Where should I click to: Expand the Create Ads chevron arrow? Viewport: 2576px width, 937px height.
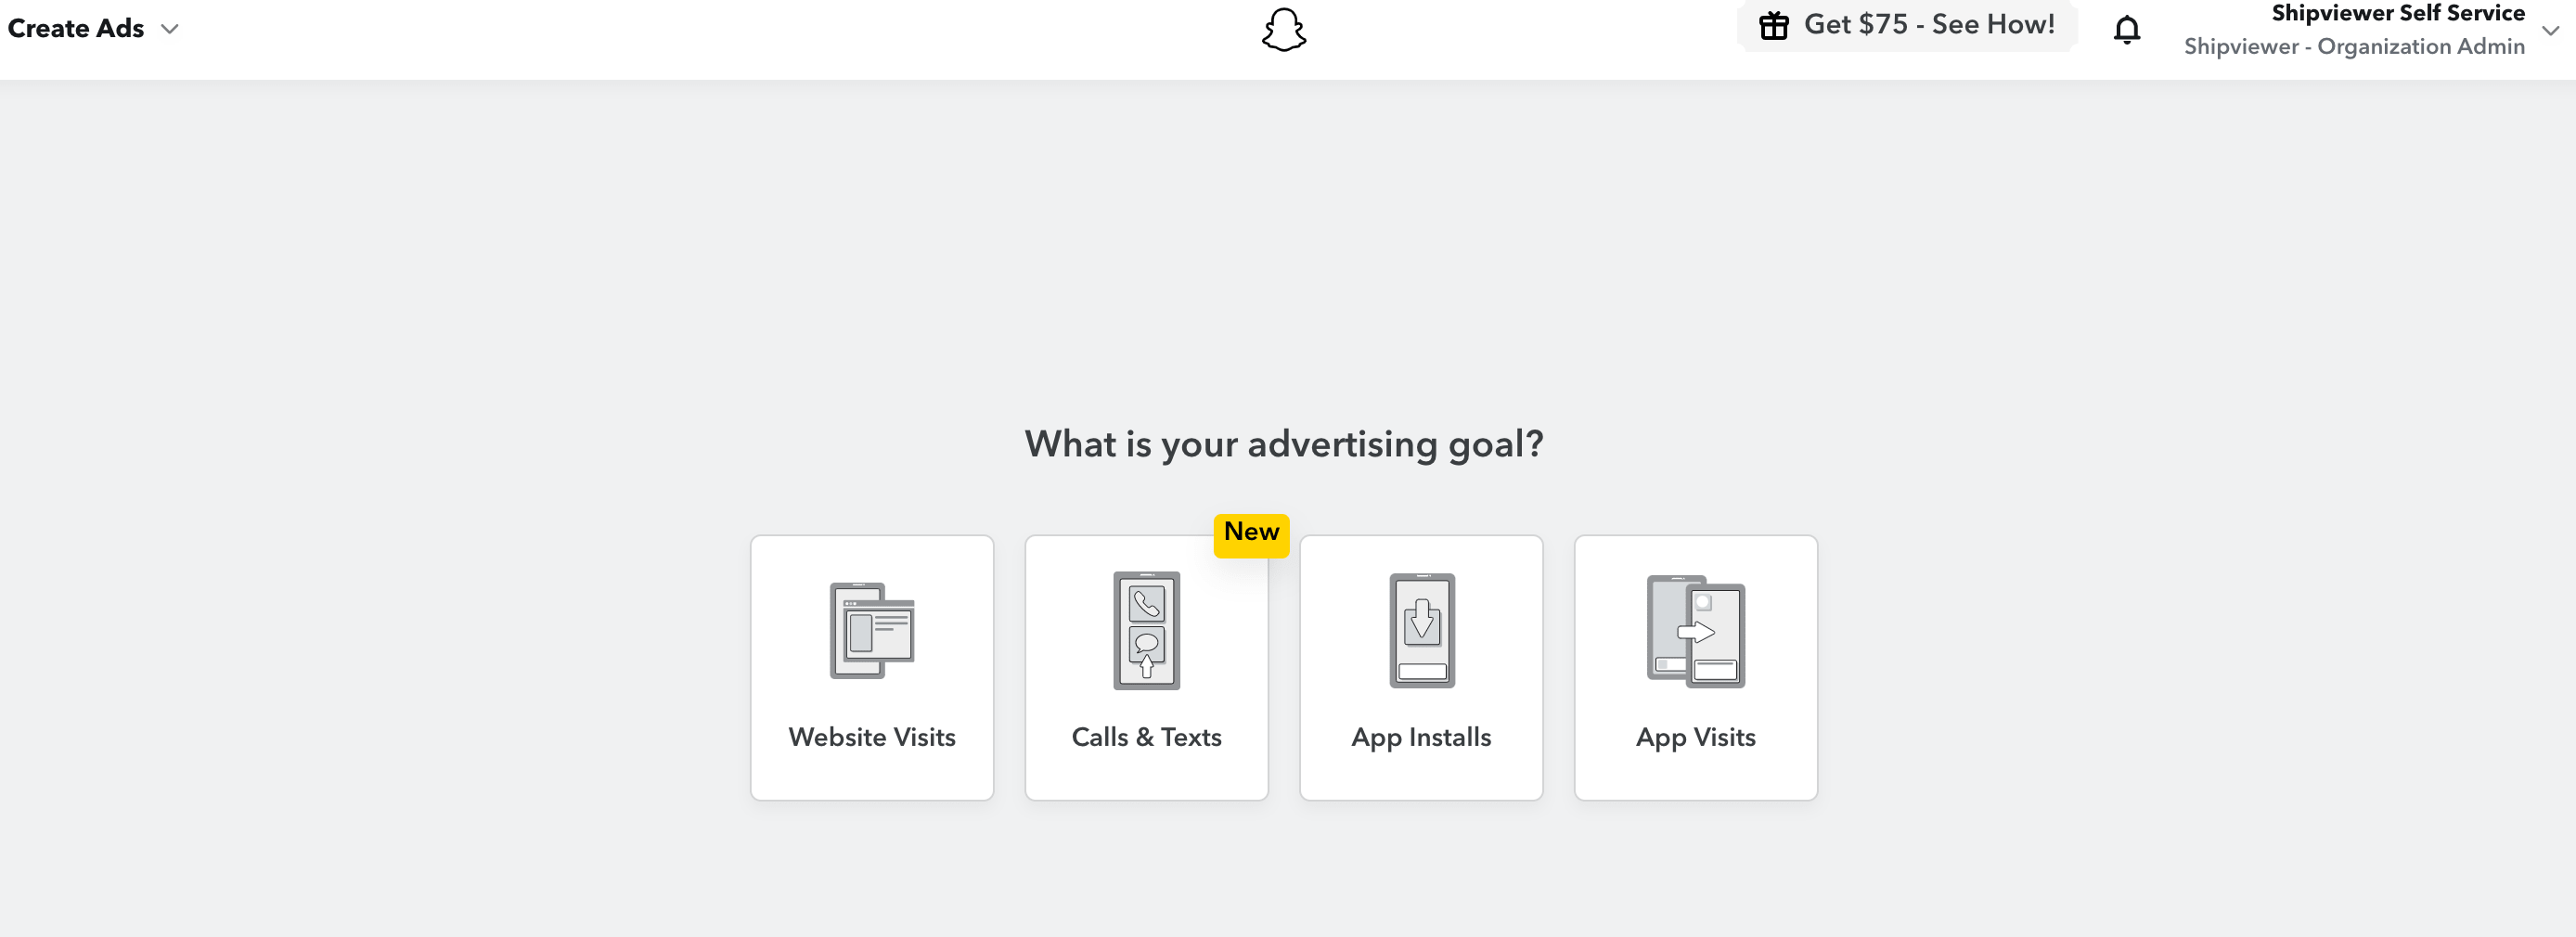[x=170, y=29]
